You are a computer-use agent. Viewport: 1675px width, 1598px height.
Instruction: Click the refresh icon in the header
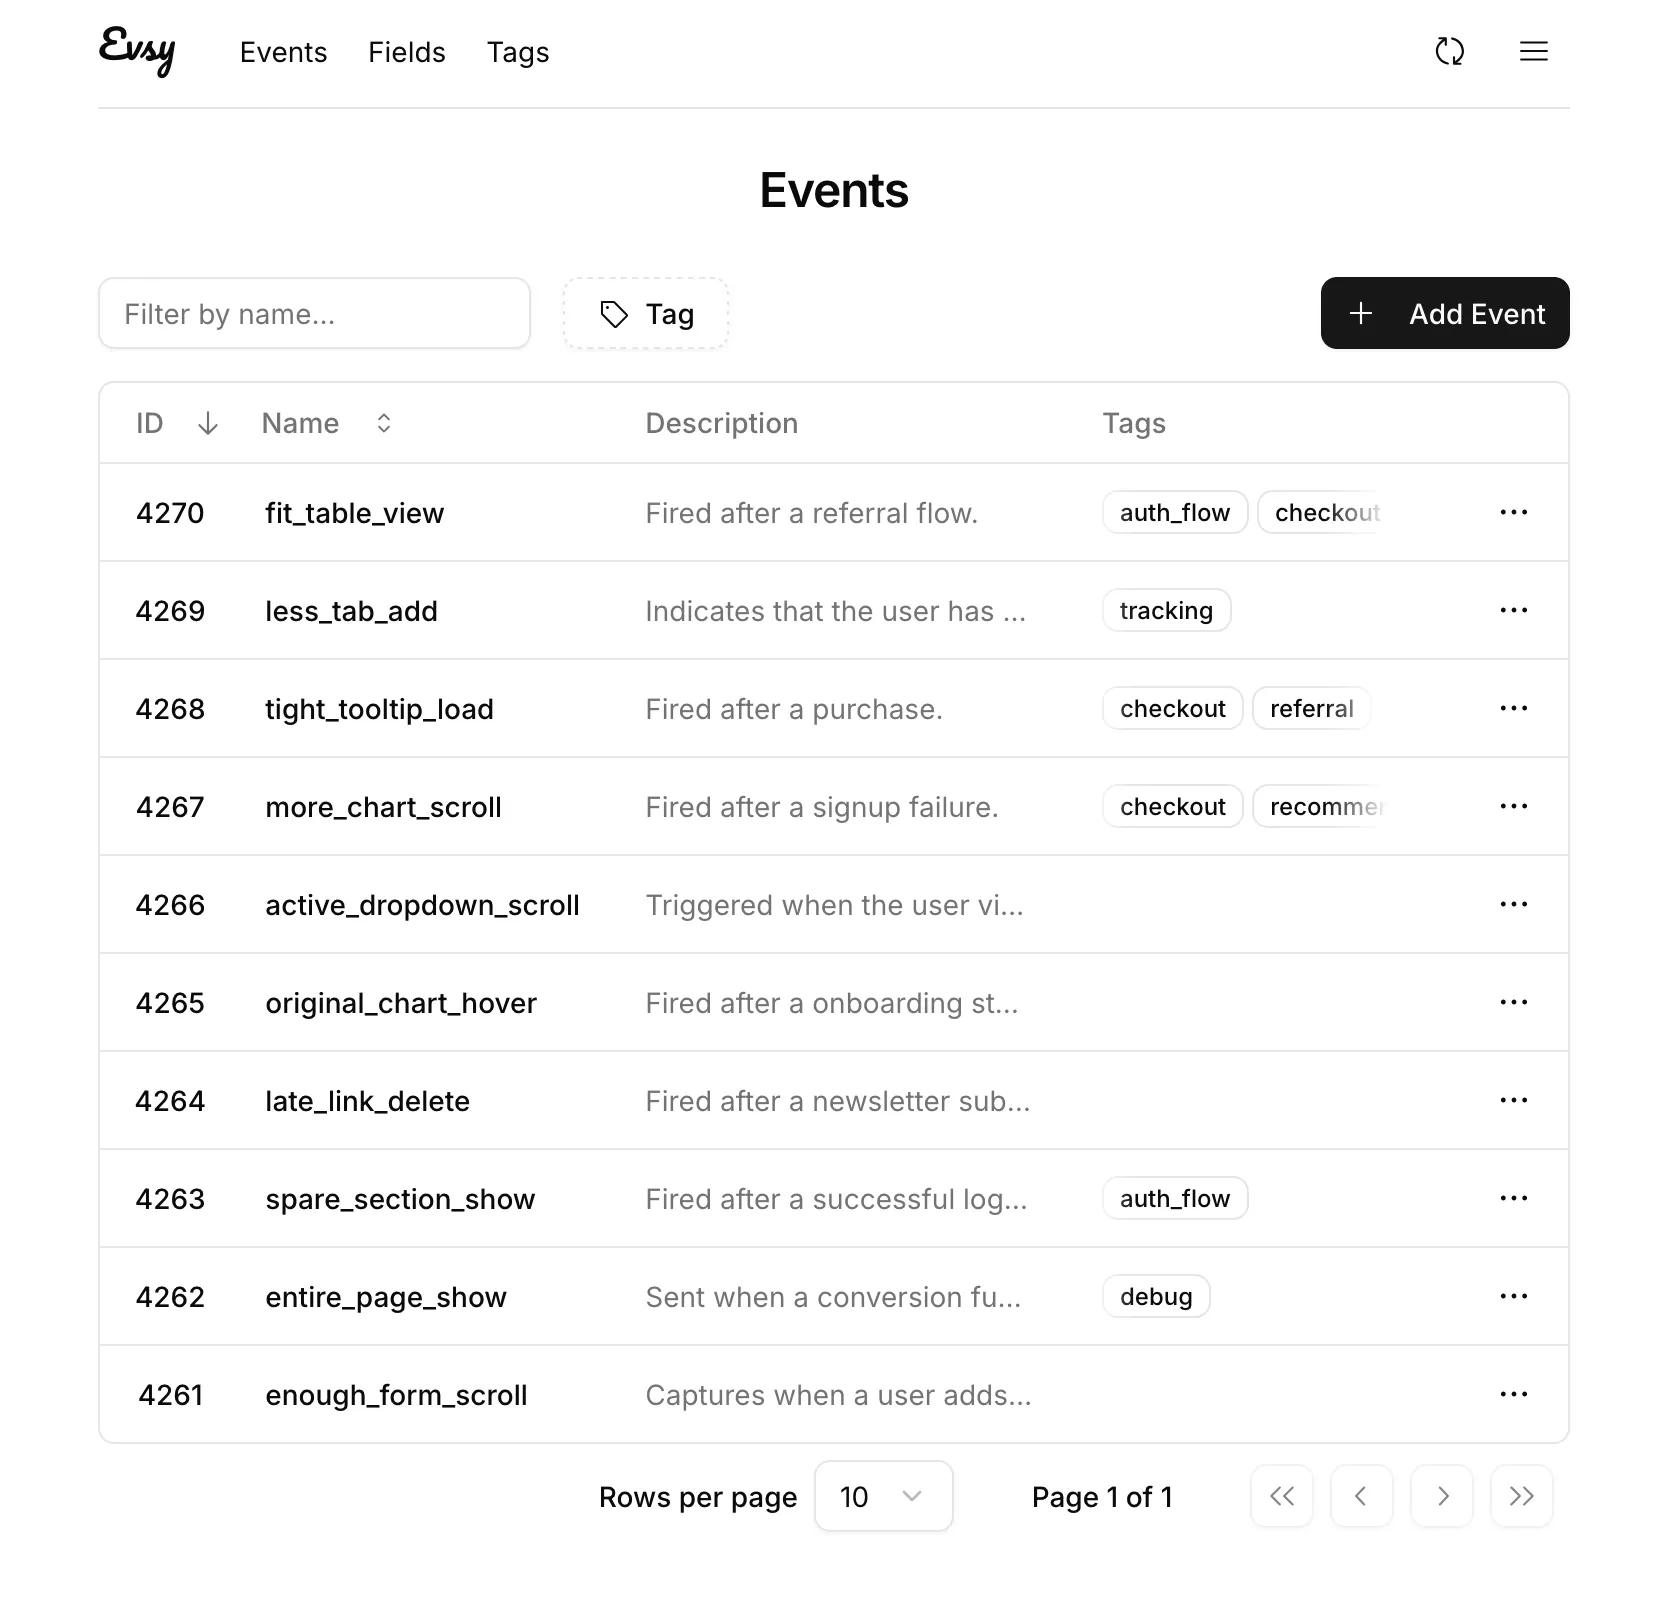tap(1449, 52)
